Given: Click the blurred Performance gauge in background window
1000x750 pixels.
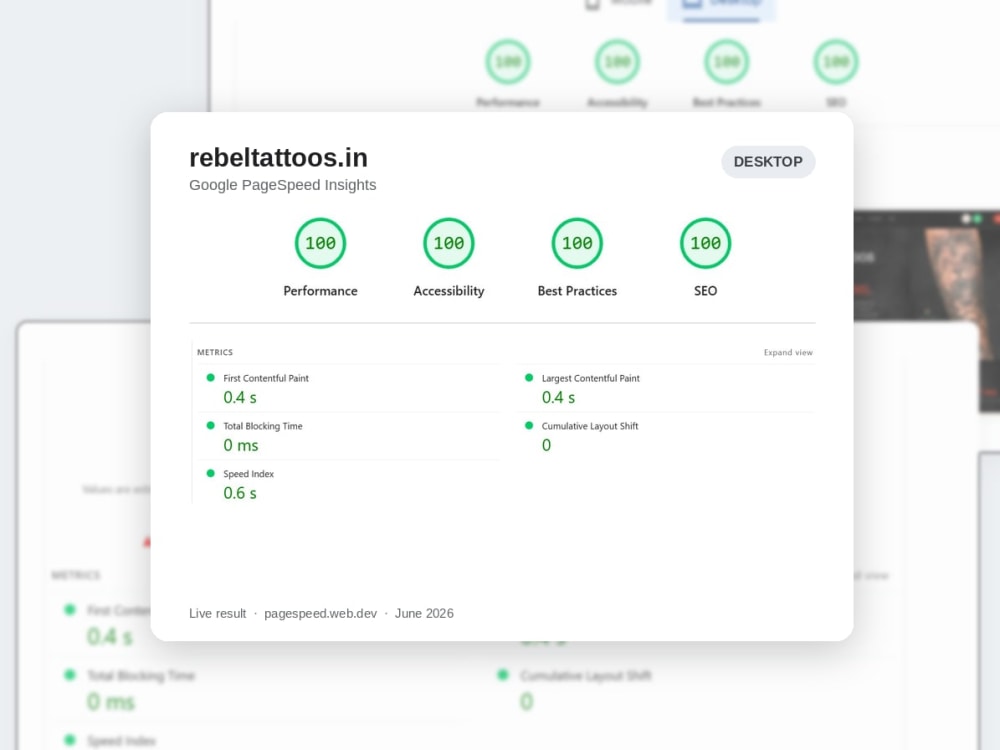Looking at the screenshot, I should 508,62.
